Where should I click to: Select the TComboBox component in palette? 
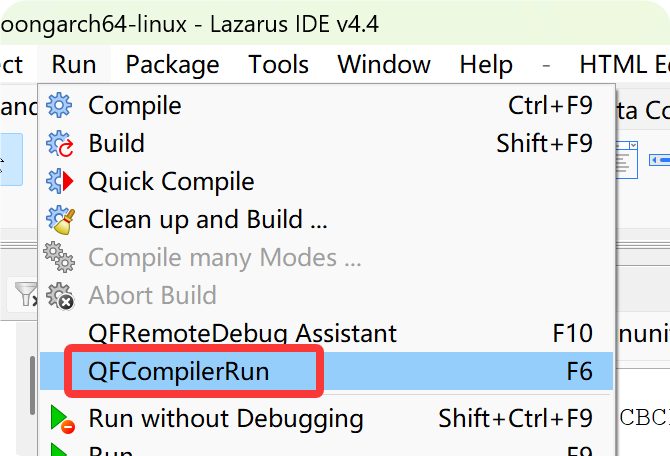[x=625, y=158]
